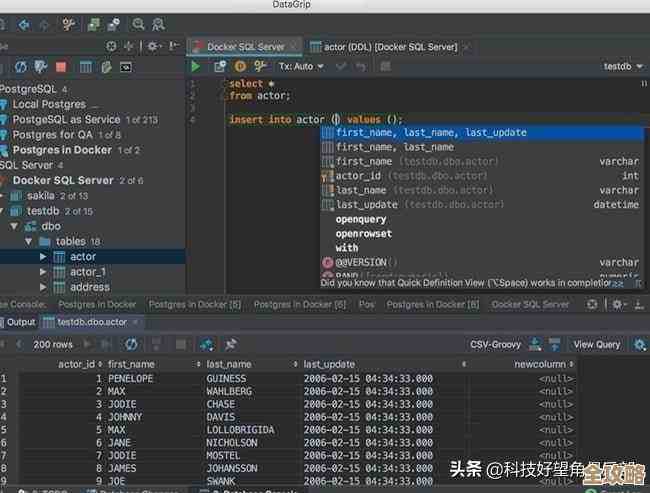The height and width of the screenshot is (493, 650).
Task: Close the testdb.dbo.actor result tab
Action: [x=136, y=322]
